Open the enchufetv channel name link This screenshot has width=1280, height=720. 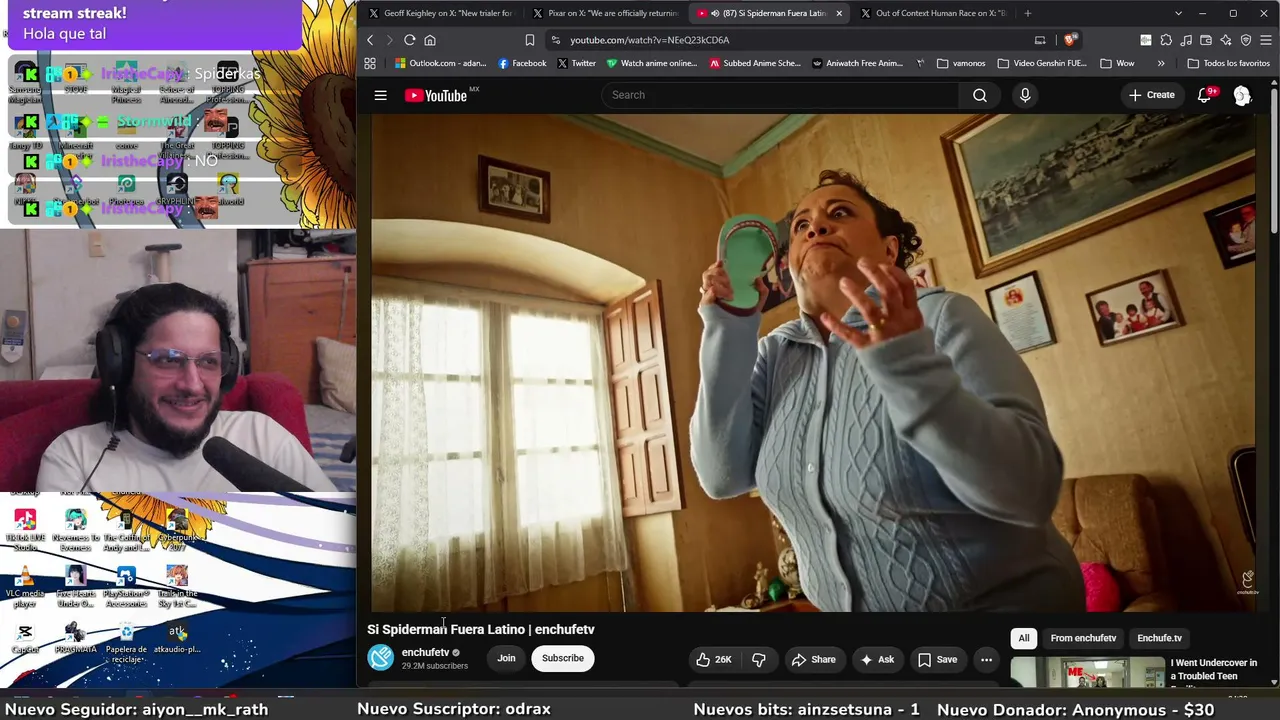[425, 652]
